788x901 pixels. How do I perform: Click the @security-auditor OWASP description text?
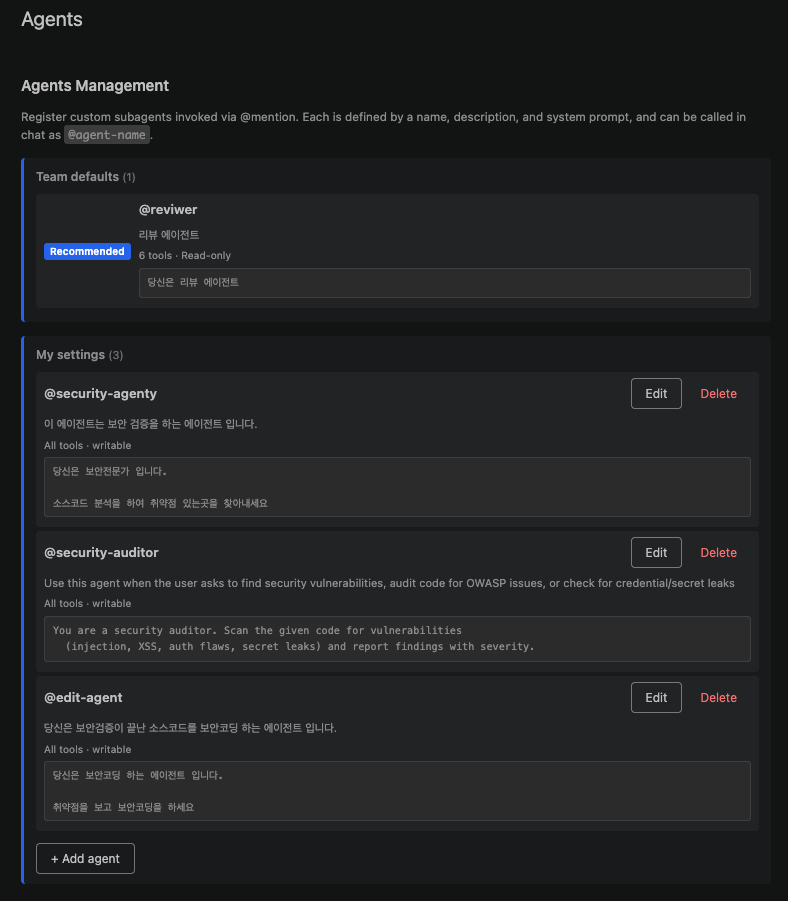tap(389, 583)
